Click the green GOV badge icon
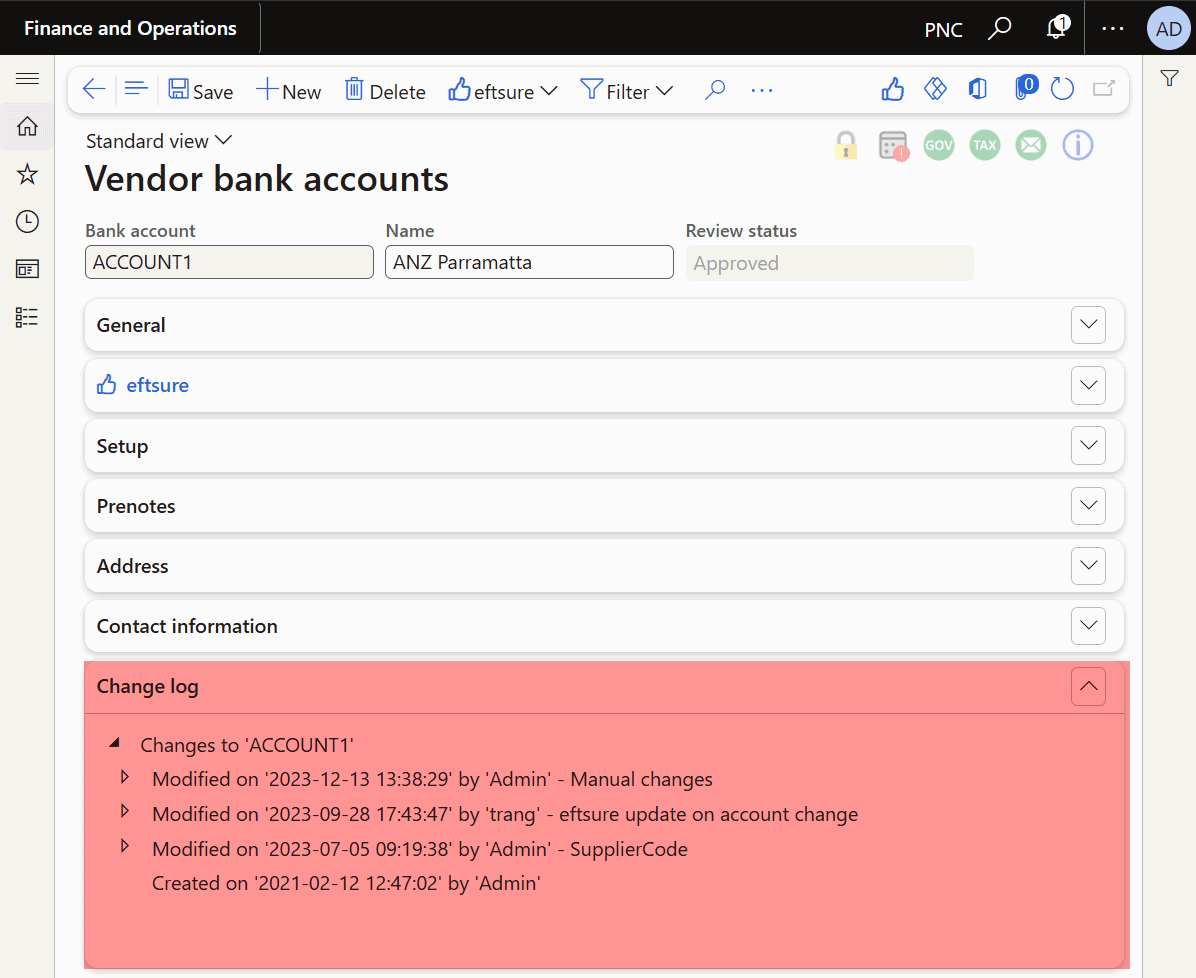 (x=939, y=145)
